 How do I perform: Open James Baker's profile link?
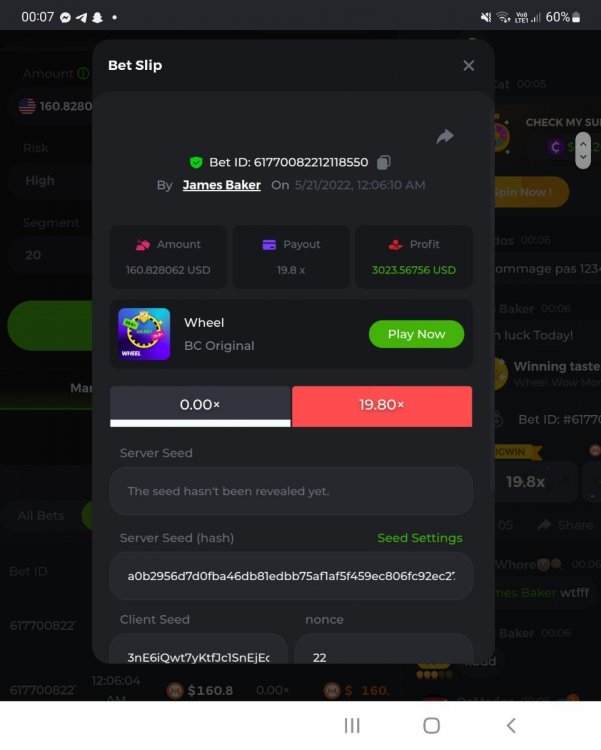click(222, 185)
